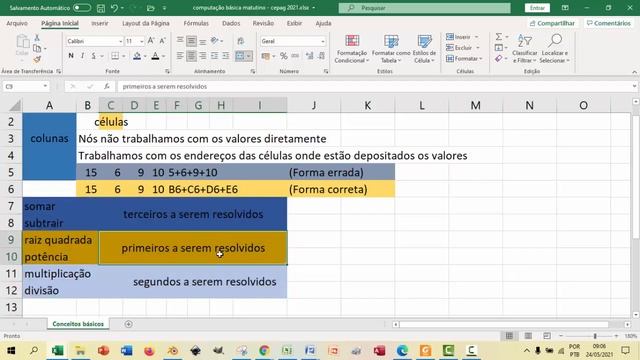Open the Layout da Página tab
The height and width of the screenshot is (360, 640).
146,23
